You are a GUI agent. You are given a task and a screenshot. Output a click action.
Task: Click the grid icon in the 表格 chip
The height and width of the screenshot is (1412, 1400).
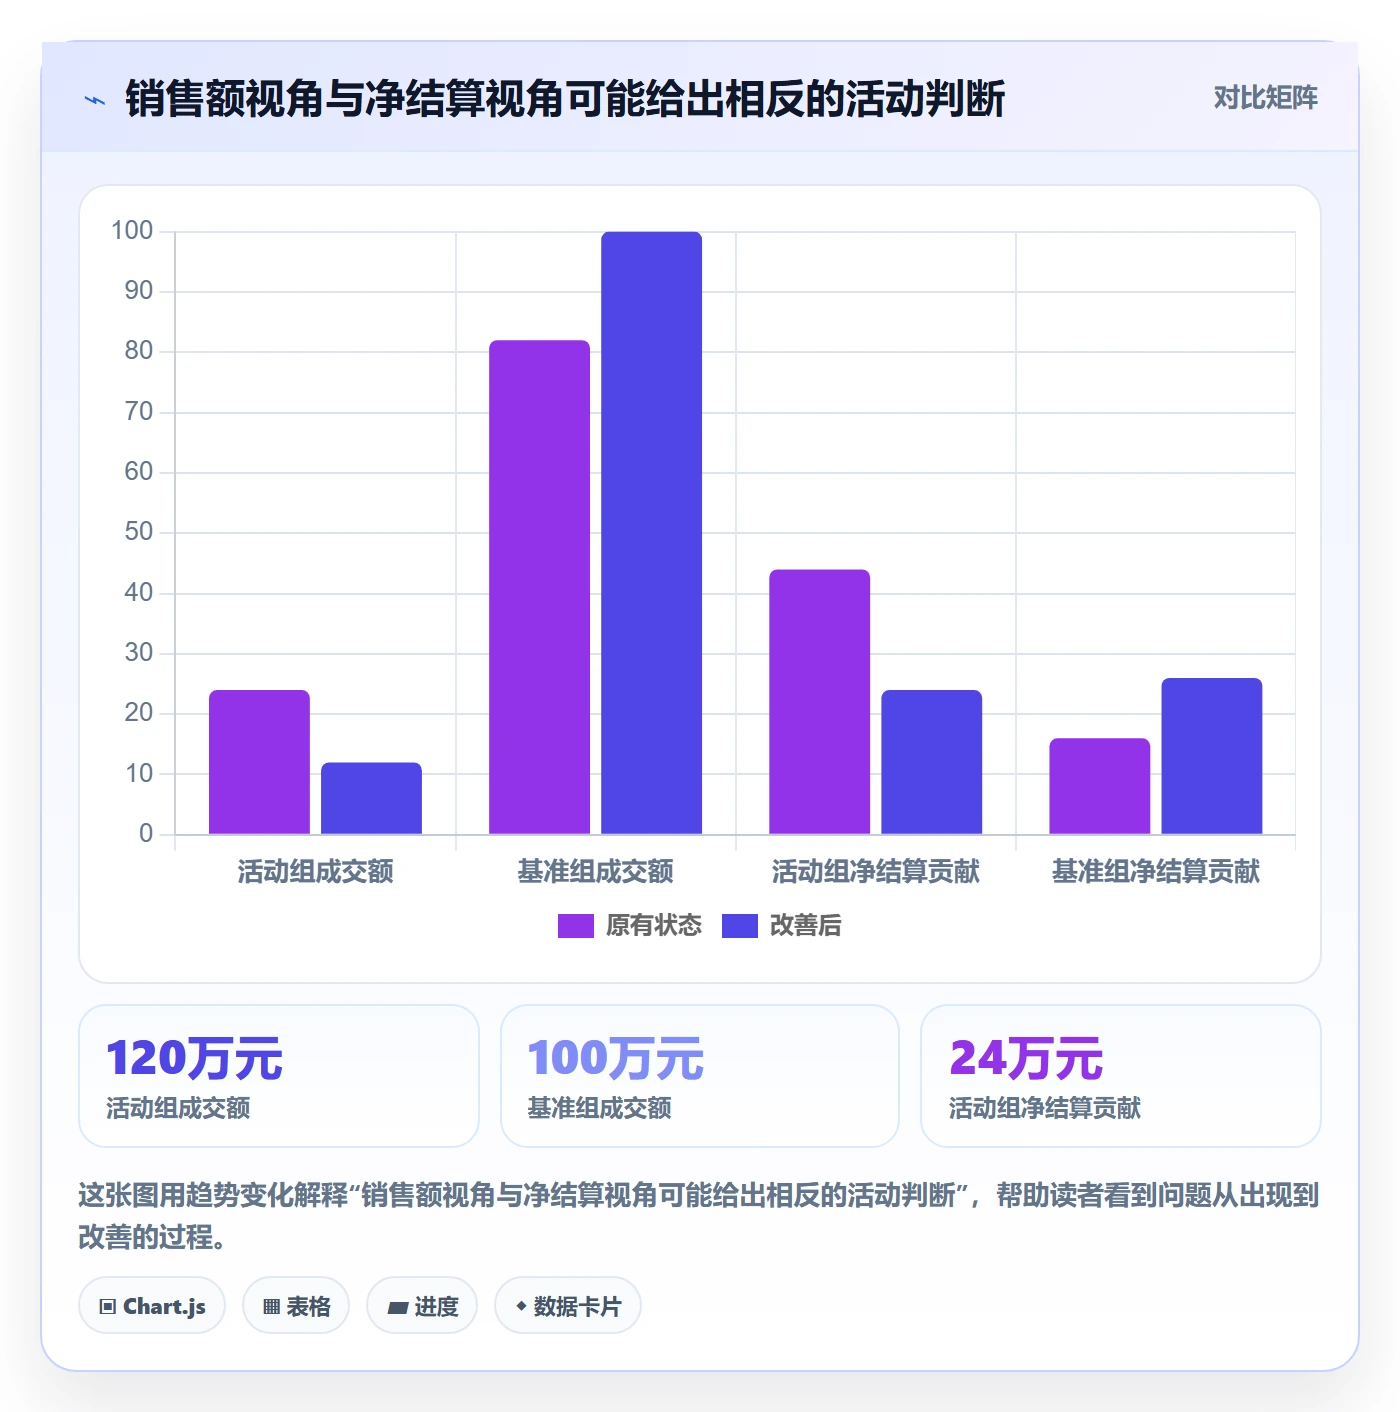[x=271, y=1307]
